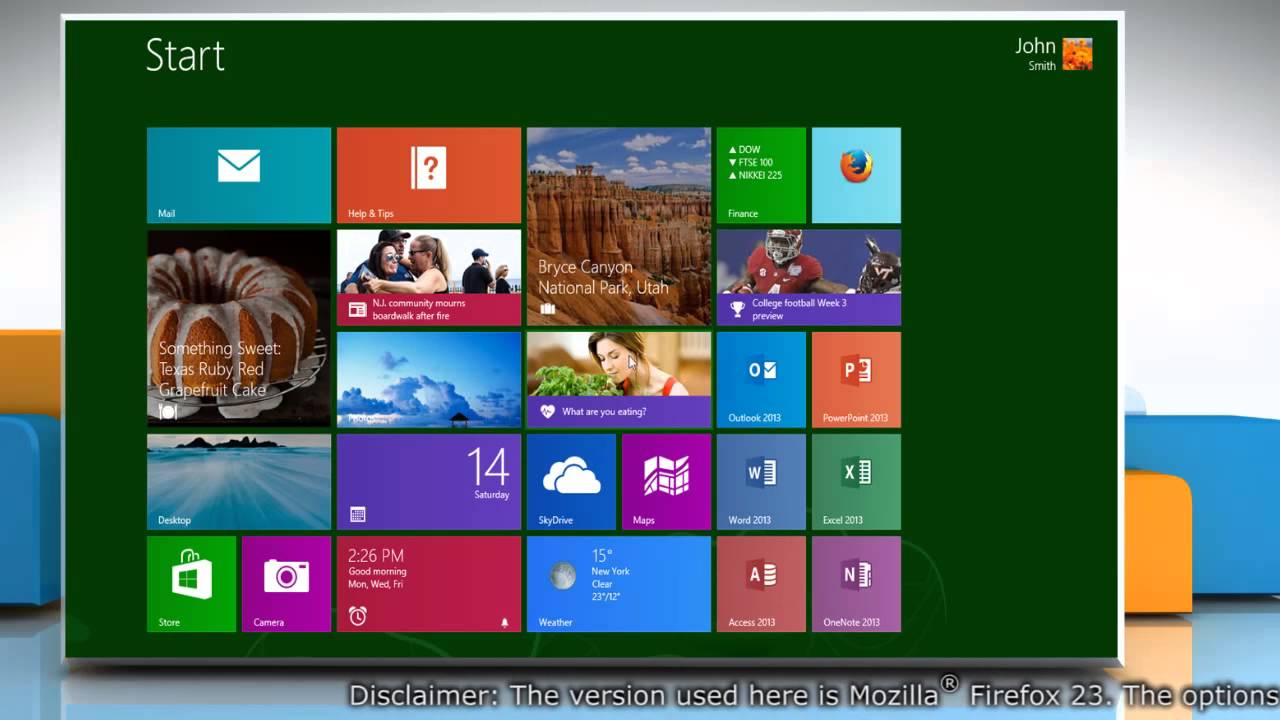
Task: Click the moon icon on Weather tile
Action: [x=563, y=575]
